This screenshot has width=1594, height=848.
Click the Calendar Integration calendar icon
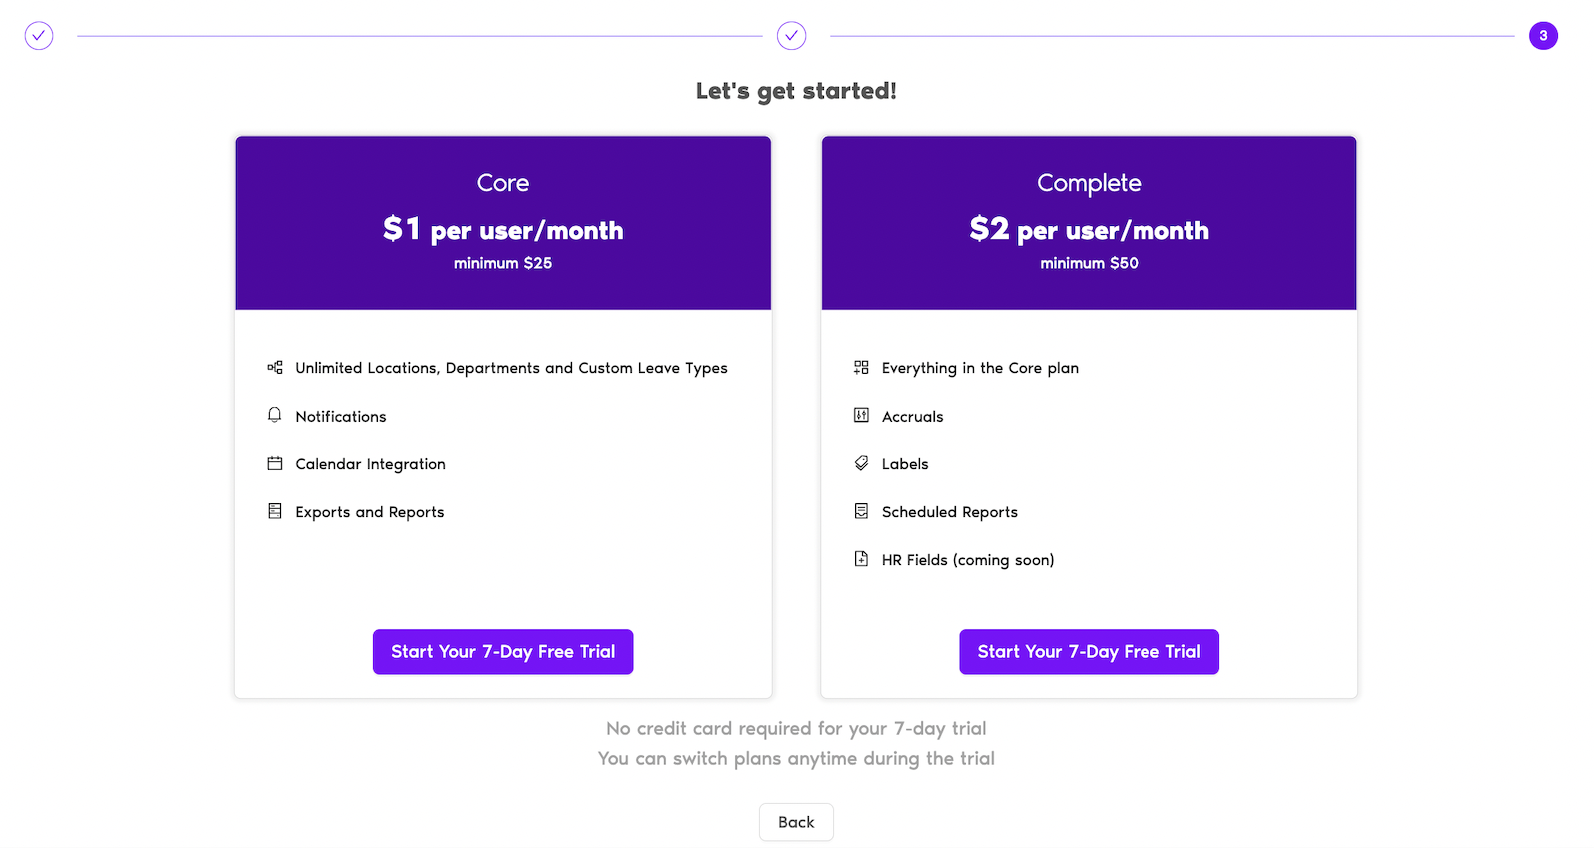[275, 463]
